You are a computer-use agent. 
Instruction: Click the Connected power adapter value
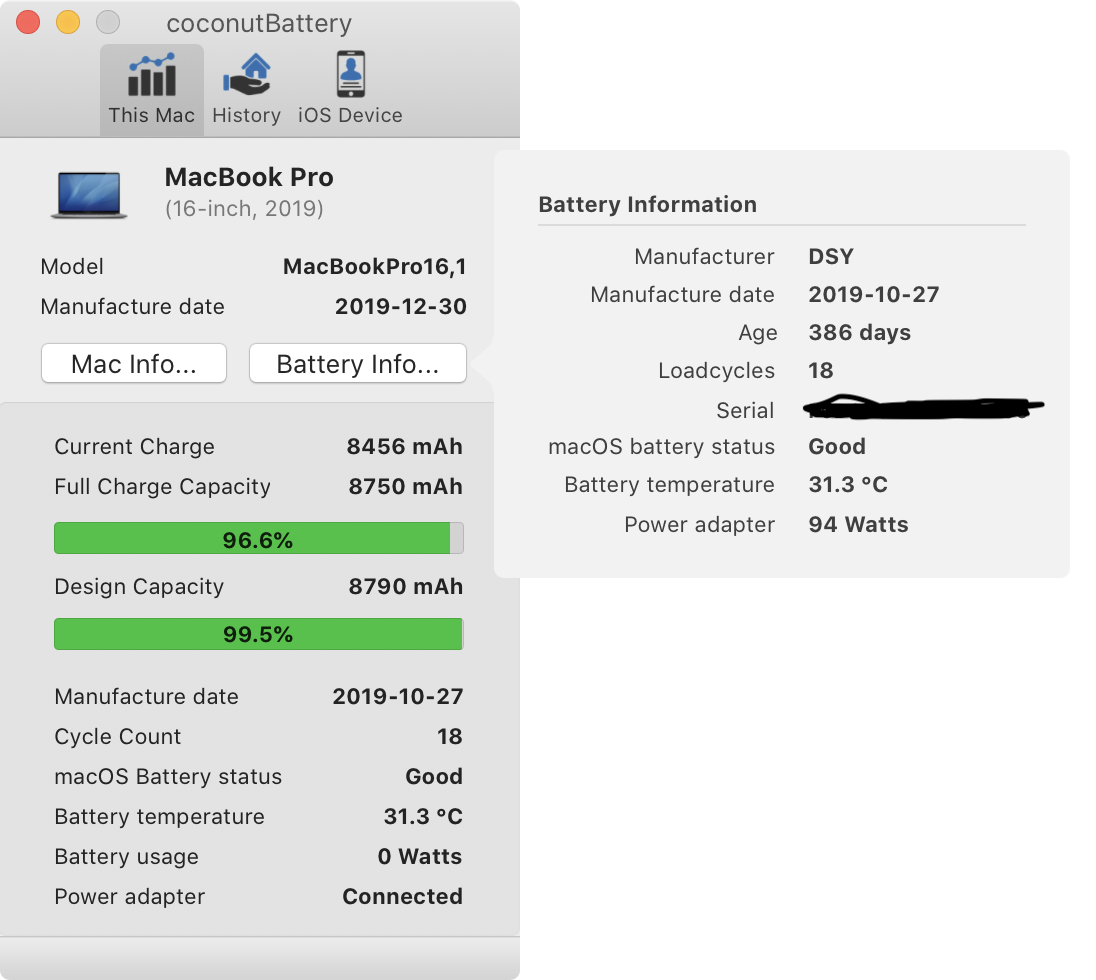coord(403,897)
